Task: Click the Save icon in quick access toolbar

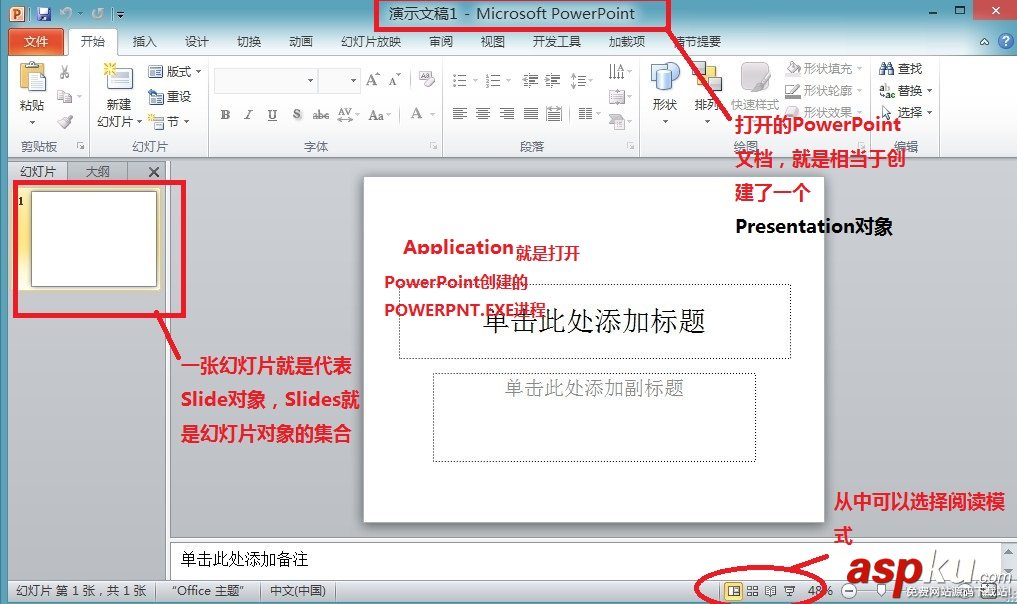Action: coord(43,13)
